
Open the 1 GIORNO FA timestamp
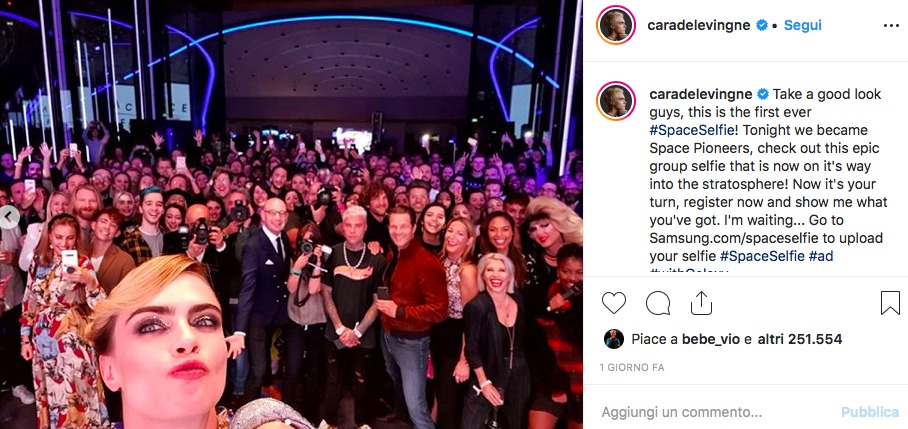(x=632, y=368)
